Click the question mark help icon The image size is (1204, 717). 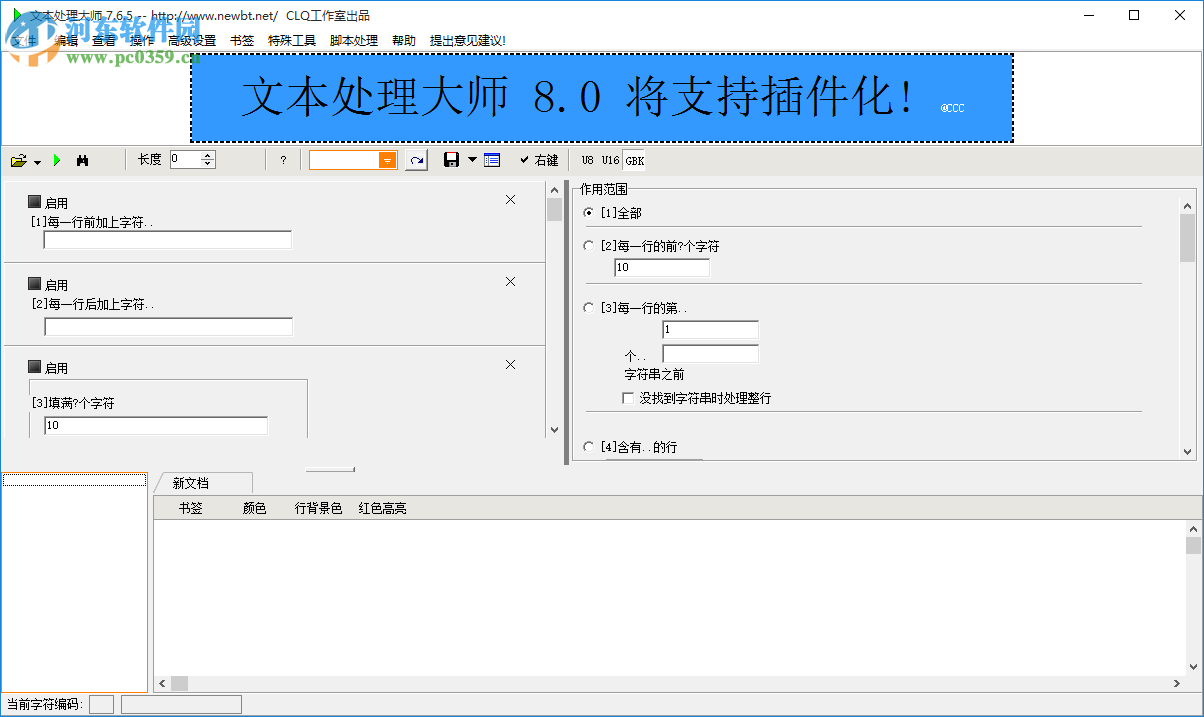283,159
